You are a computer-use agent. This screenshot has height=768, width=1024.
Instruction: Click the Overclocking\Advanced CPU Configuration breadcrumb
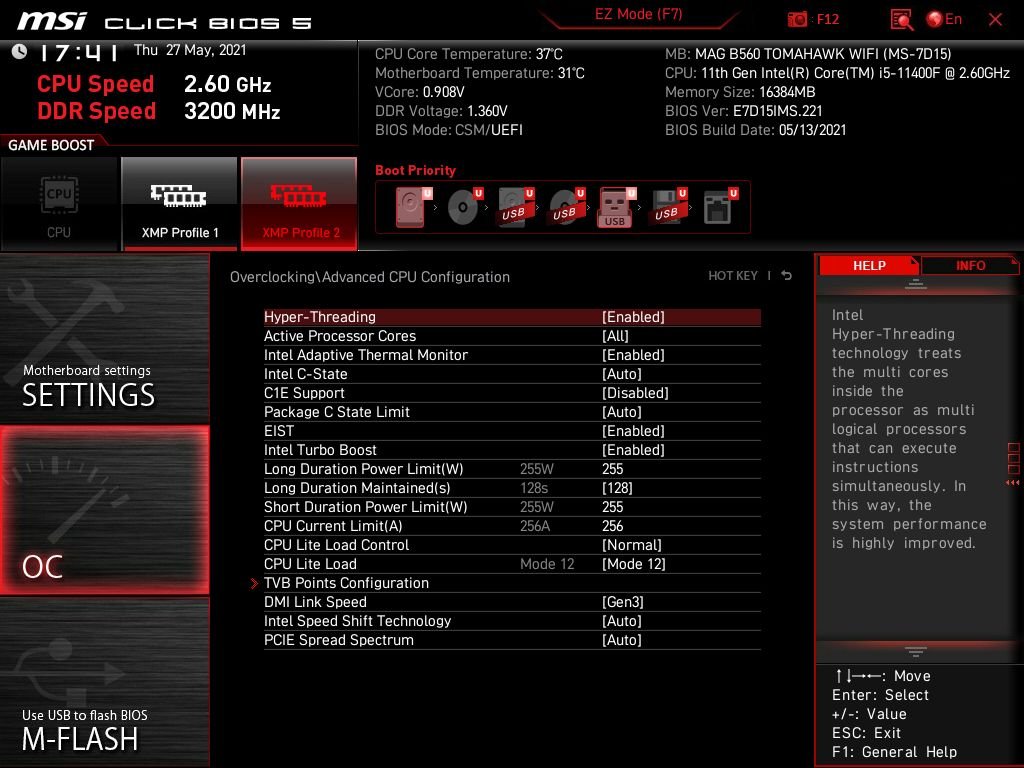(x=370, y=277)
